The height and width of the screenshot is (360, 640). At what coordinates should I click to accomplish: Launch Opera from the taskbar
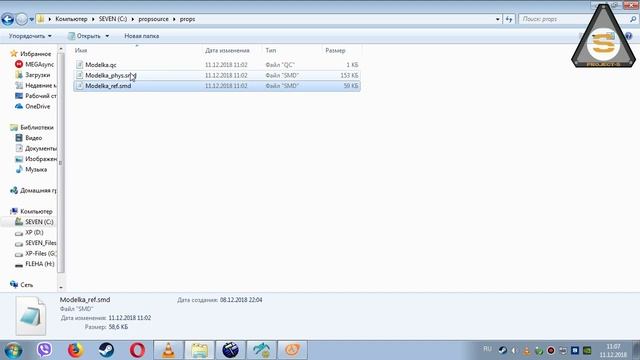point(137,350)
